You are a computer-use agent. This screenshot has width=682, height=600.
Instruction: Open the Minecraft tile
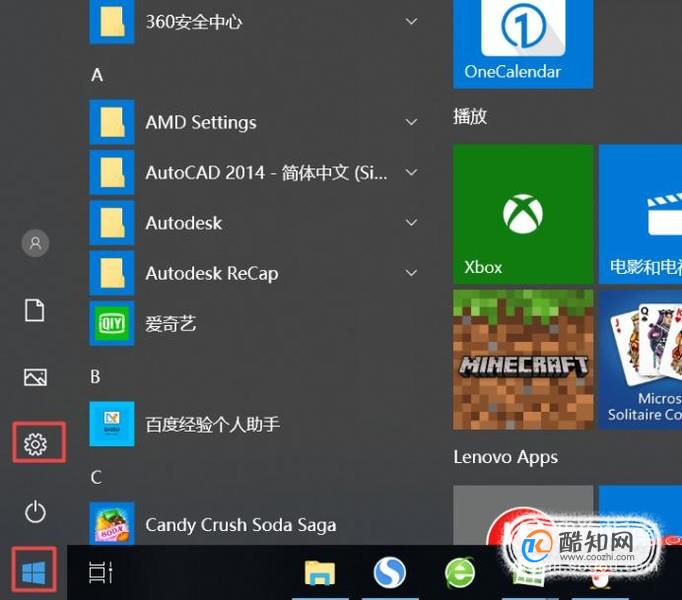coord(523,360)
